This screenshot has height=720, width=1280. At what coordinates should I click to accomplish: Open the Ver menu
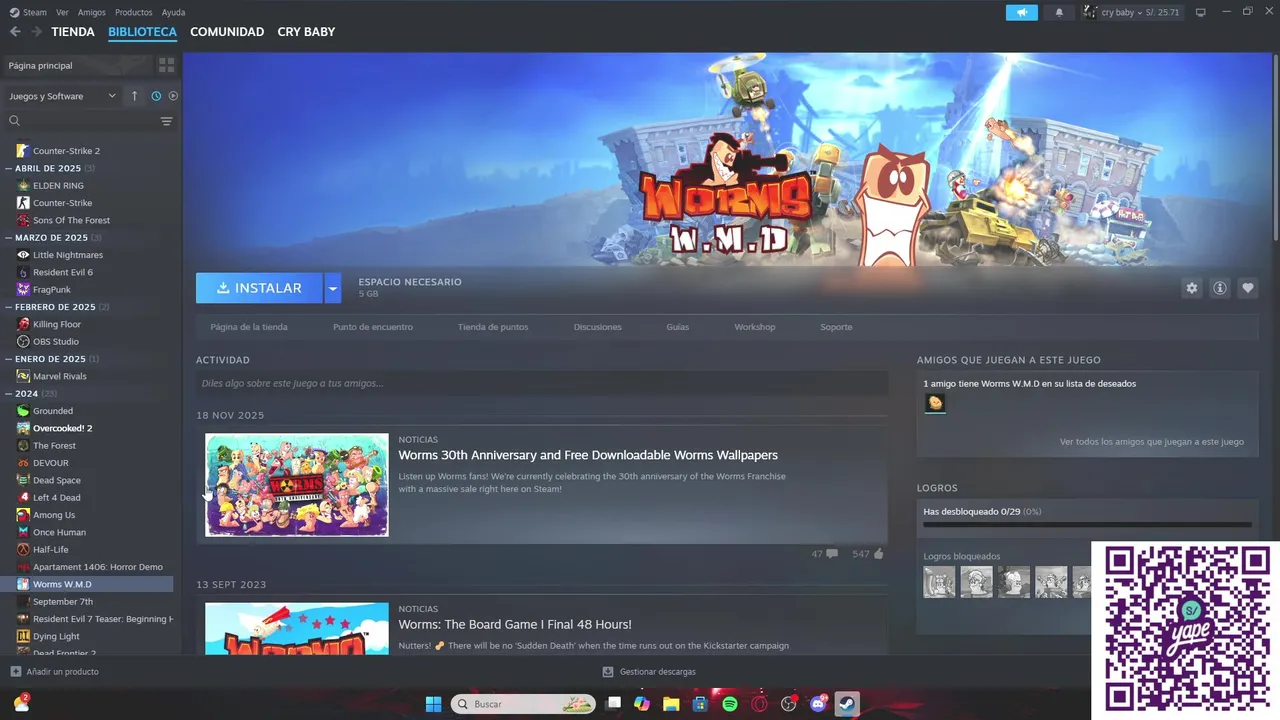pos(63,12)
